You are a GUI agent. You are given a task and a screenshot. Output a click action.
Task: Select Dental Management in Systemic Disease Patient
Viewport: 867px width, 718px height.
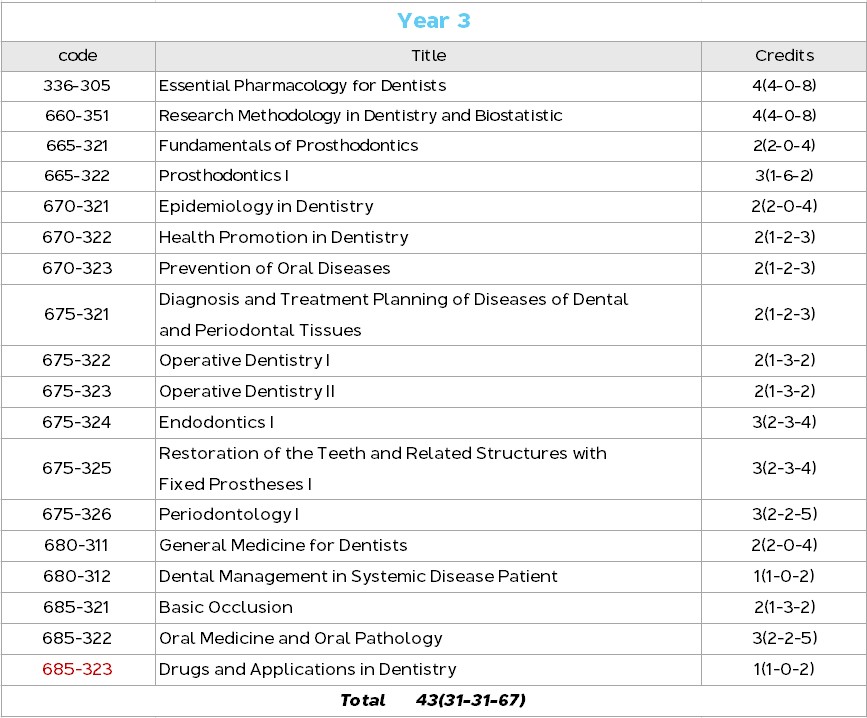(358, 577)
